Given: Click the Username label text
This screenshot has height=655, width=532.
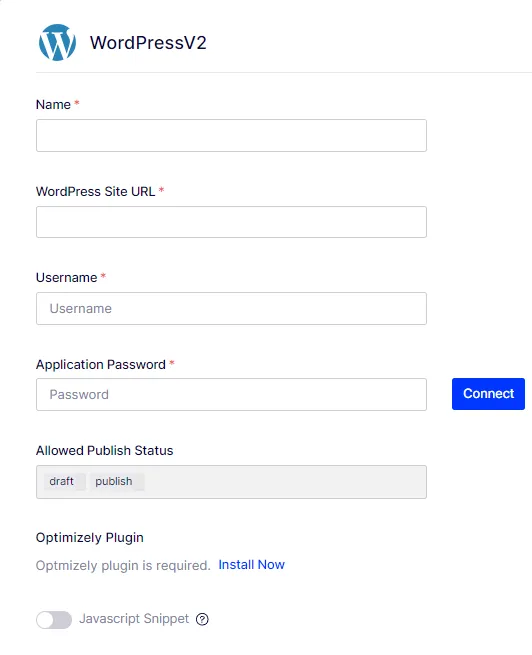Looking at the screenshot, I should (66, 277).
